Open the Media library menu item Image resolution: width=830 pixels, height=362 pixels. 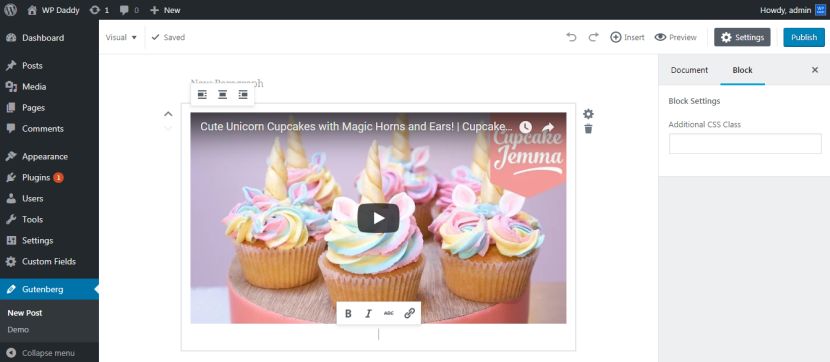click(49, 87)
